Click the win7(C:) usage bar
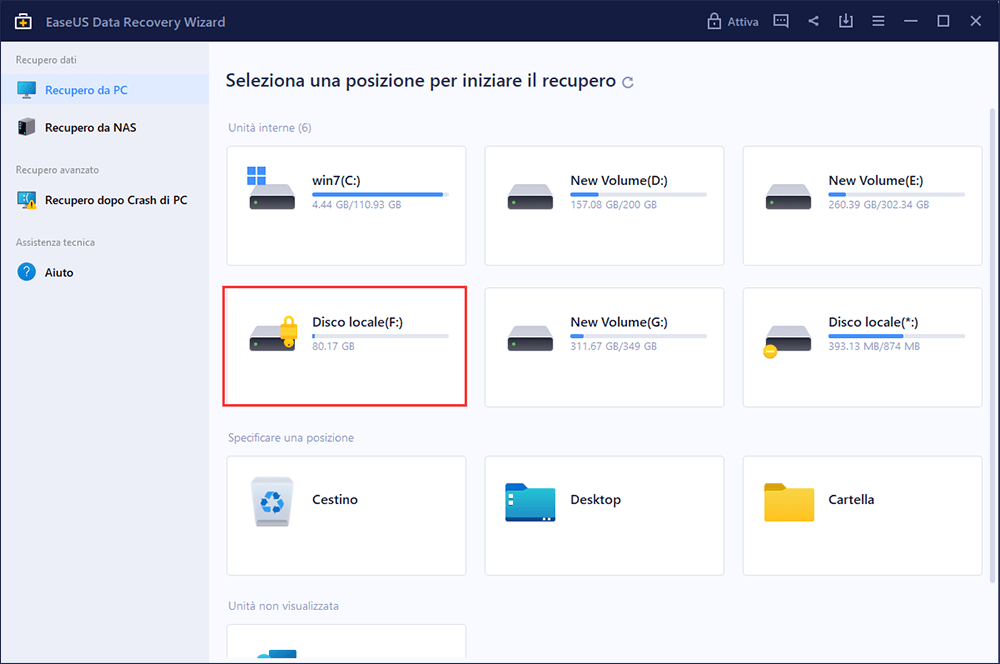The width and height of the screenshot is (1000, 664). pyautogui.click(x=380, y=195)
